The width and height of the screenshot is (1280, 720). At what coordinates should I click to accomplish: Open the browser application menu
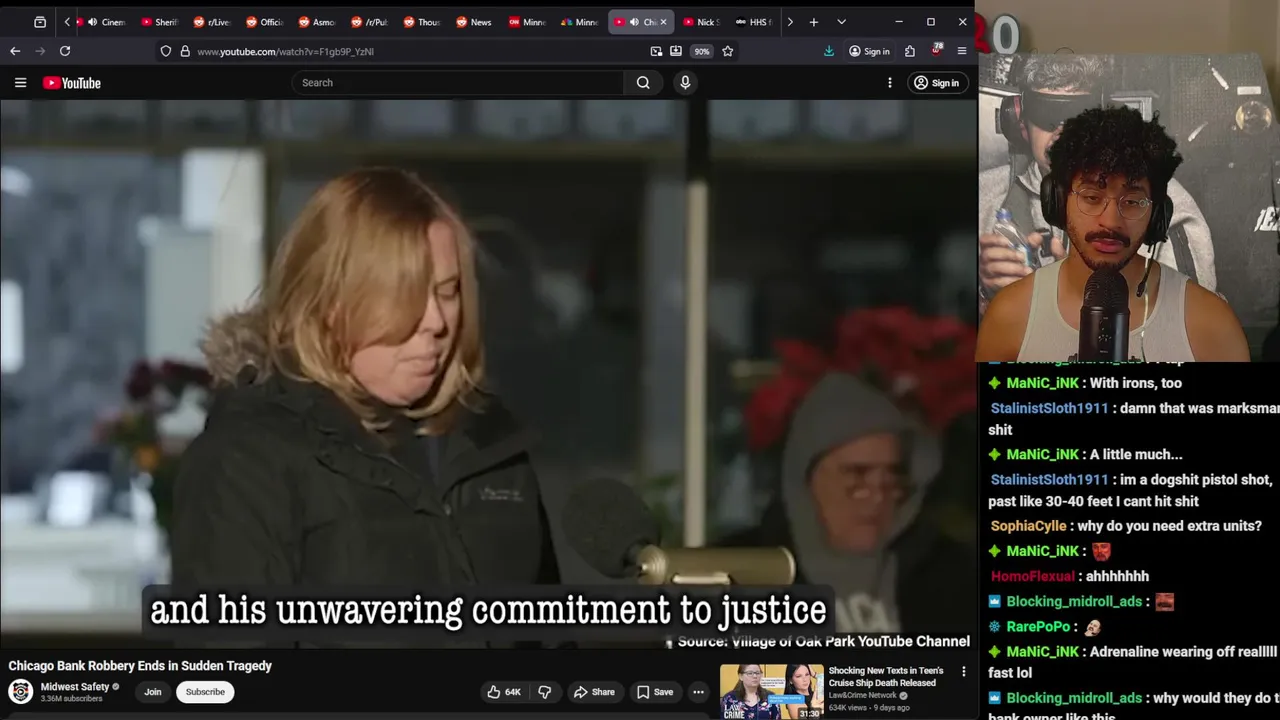click(x=962, y=51)
